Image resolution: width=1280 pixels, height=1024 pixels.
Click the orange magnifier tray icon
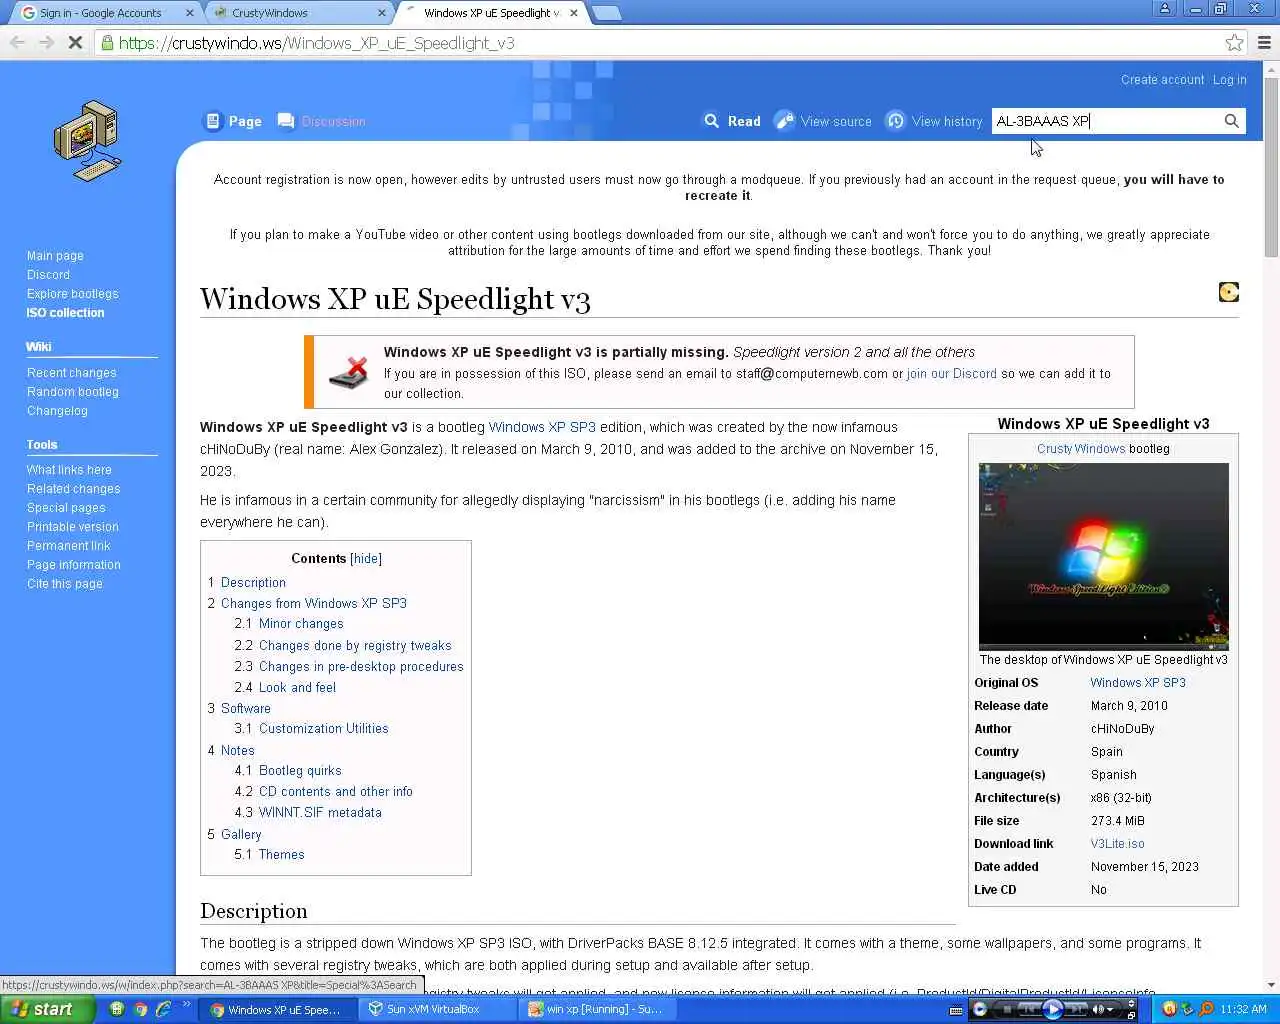[x=1206, y=1009]
